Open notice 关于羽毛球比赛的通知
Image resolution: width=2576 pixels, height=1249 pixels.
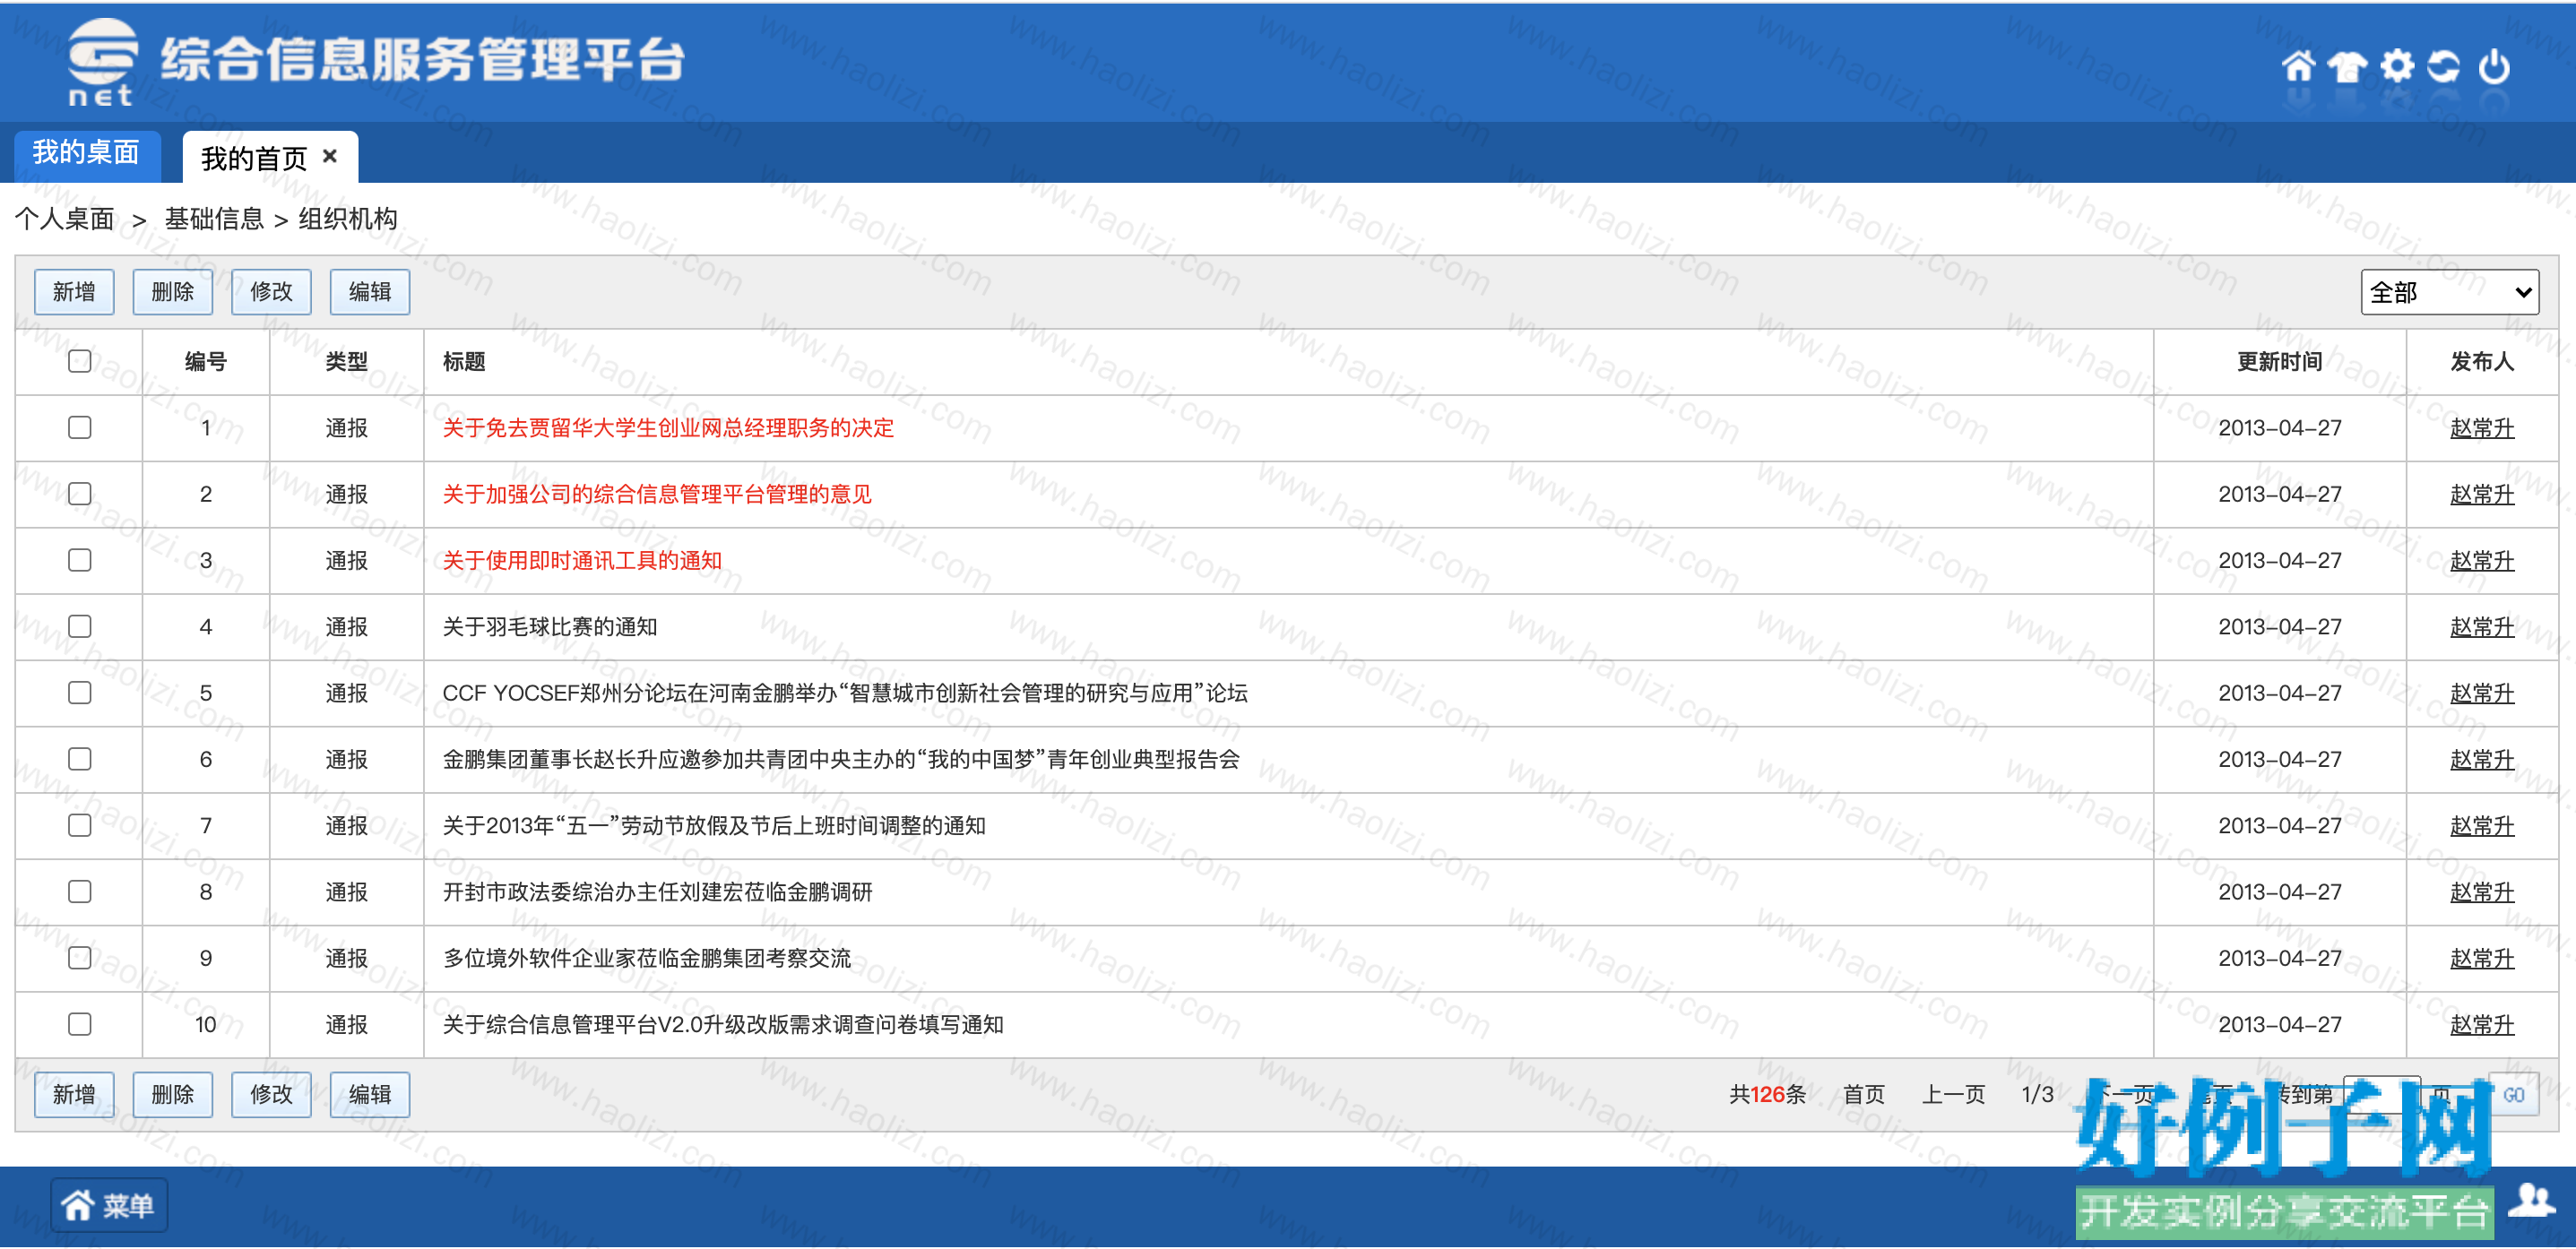pyautogui.click(x=550, y=626)
